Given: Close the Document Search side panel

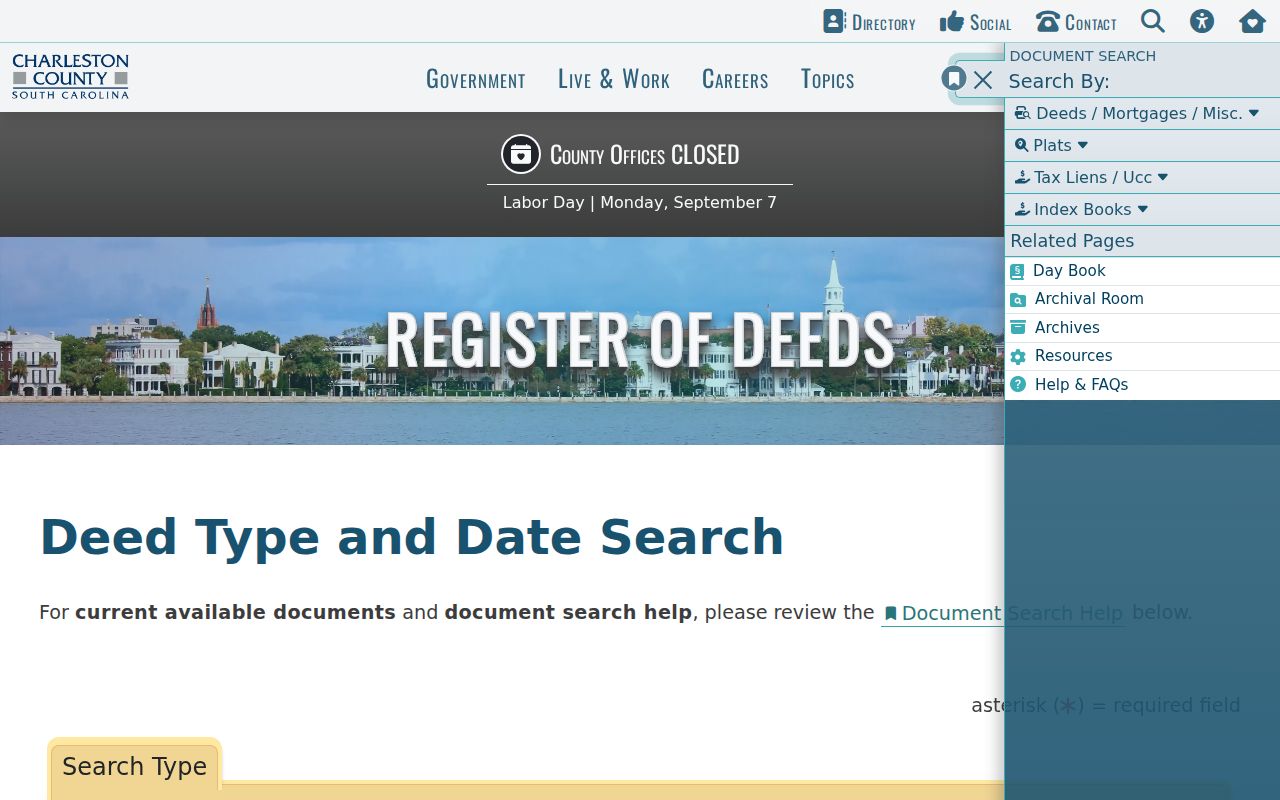Looking at the screenshot, I should click(983, 80).
